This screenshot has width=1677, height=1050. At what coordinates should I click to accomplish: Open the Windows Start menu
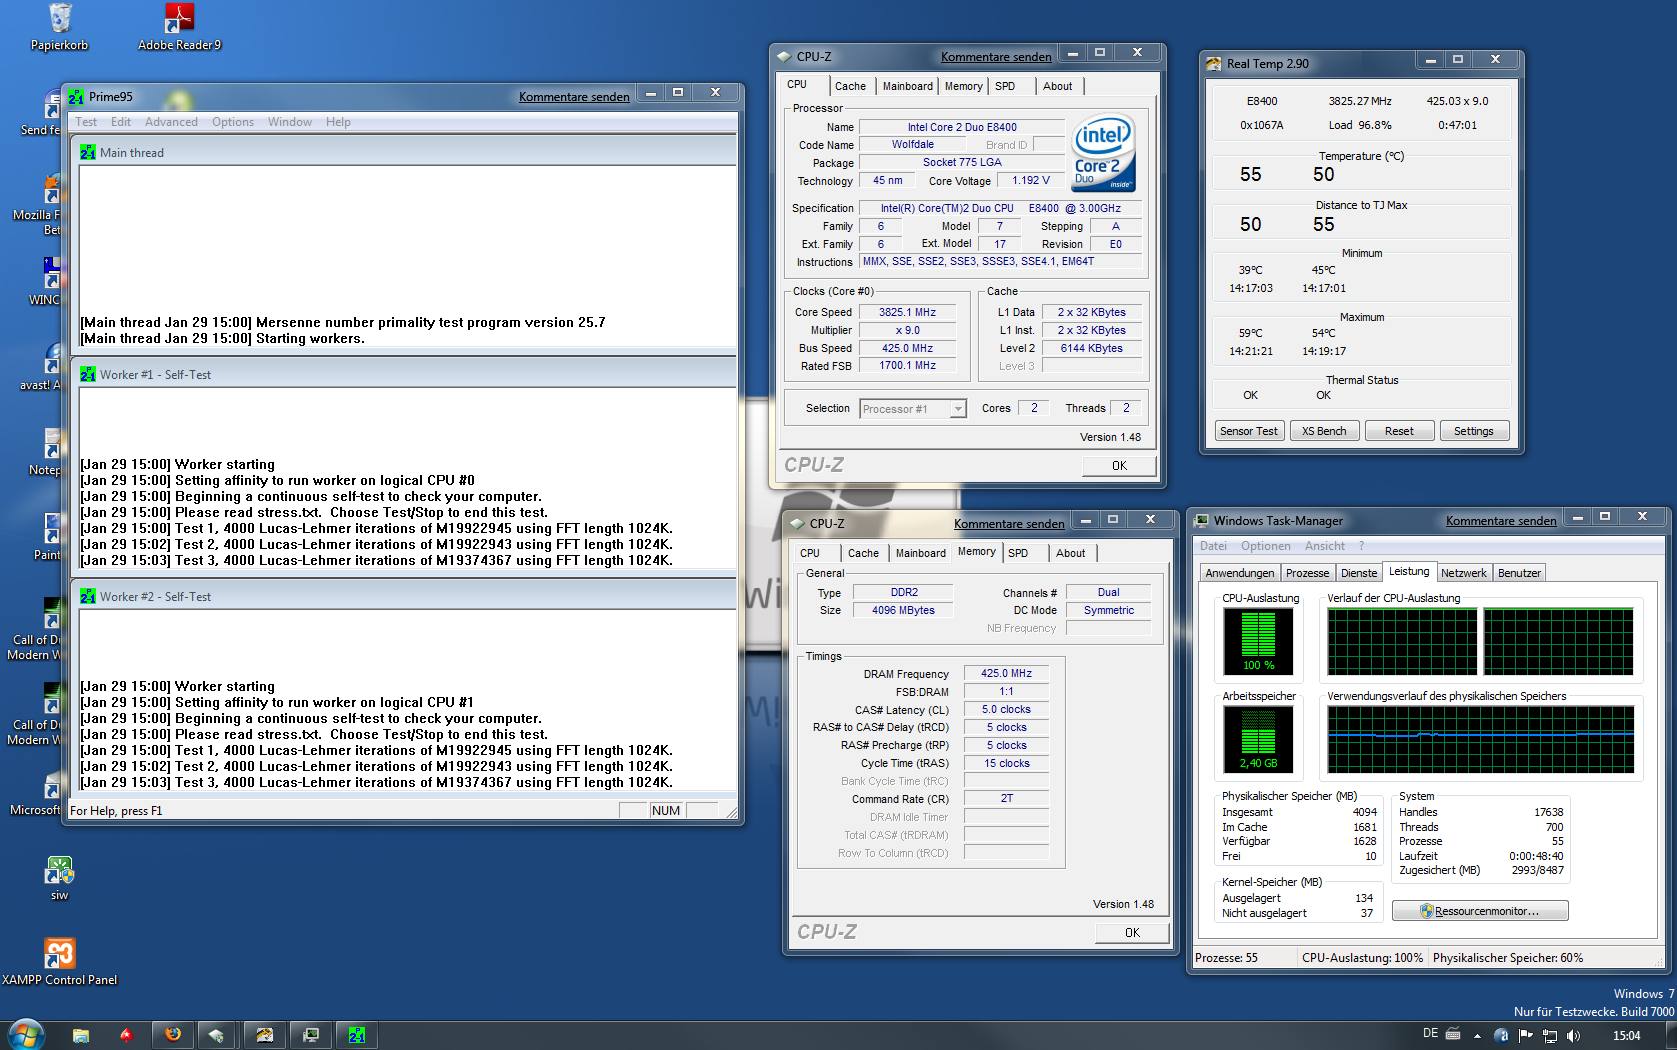(x=25, y=1034)
